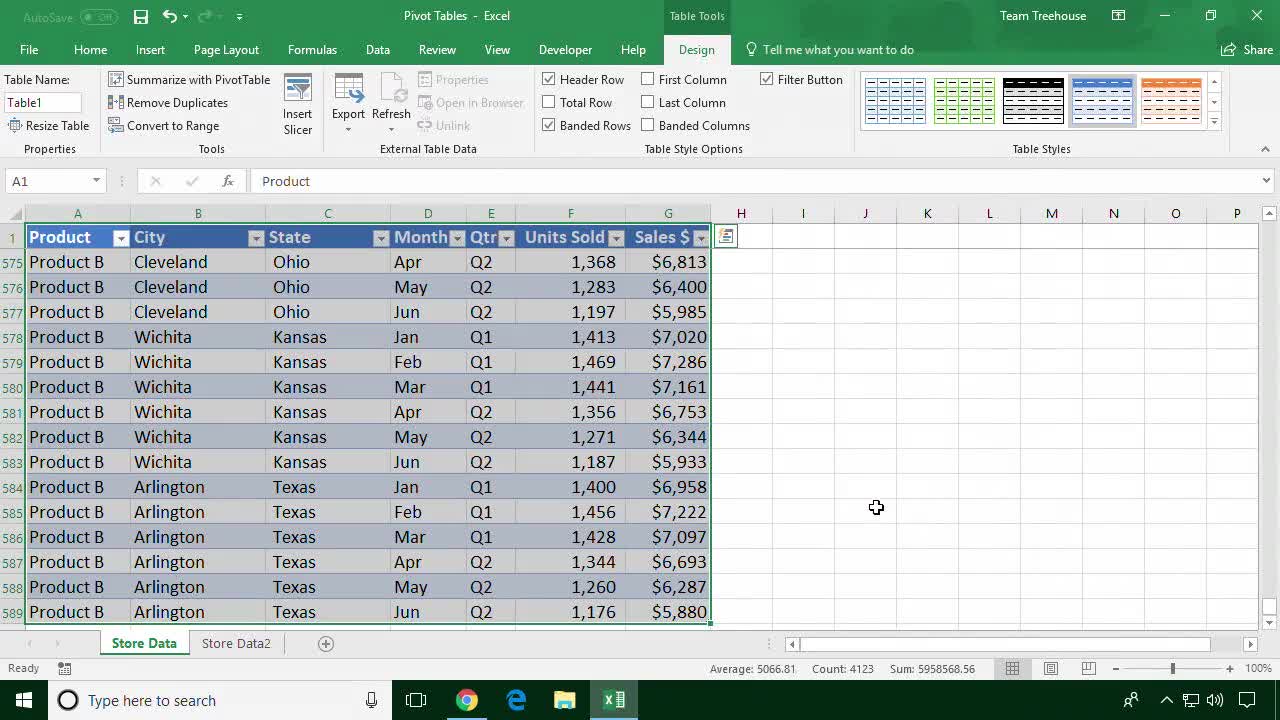Enable the Last Column checkbox

tap(648, 102)
